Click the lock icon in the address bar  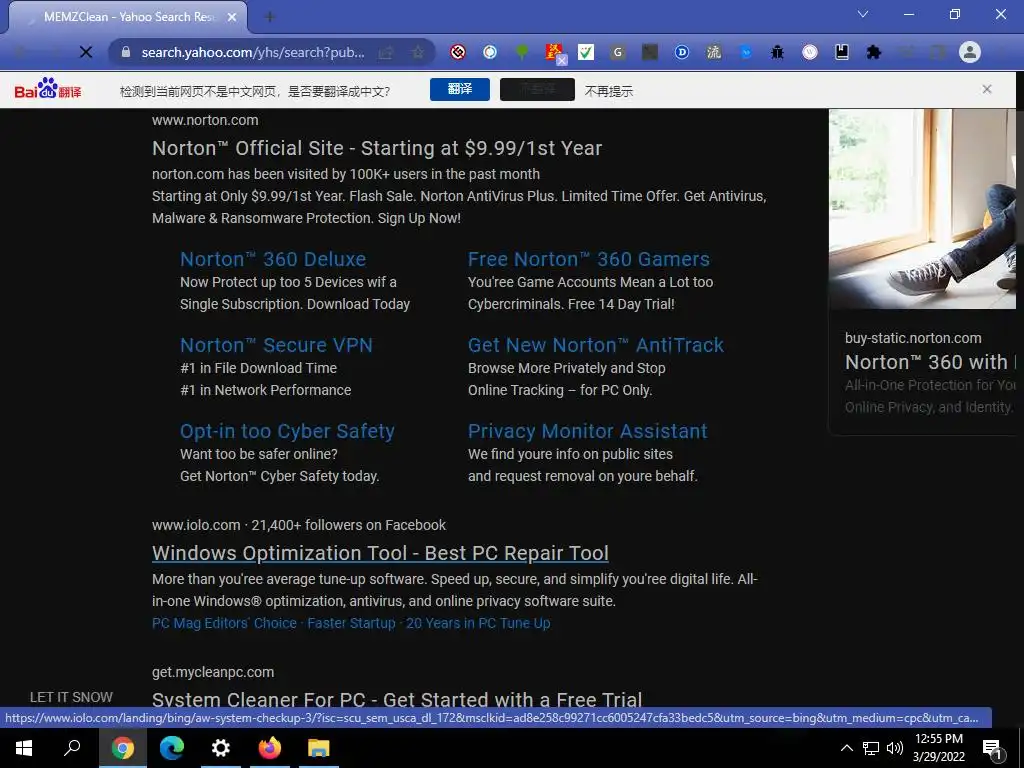click(126, 52)
